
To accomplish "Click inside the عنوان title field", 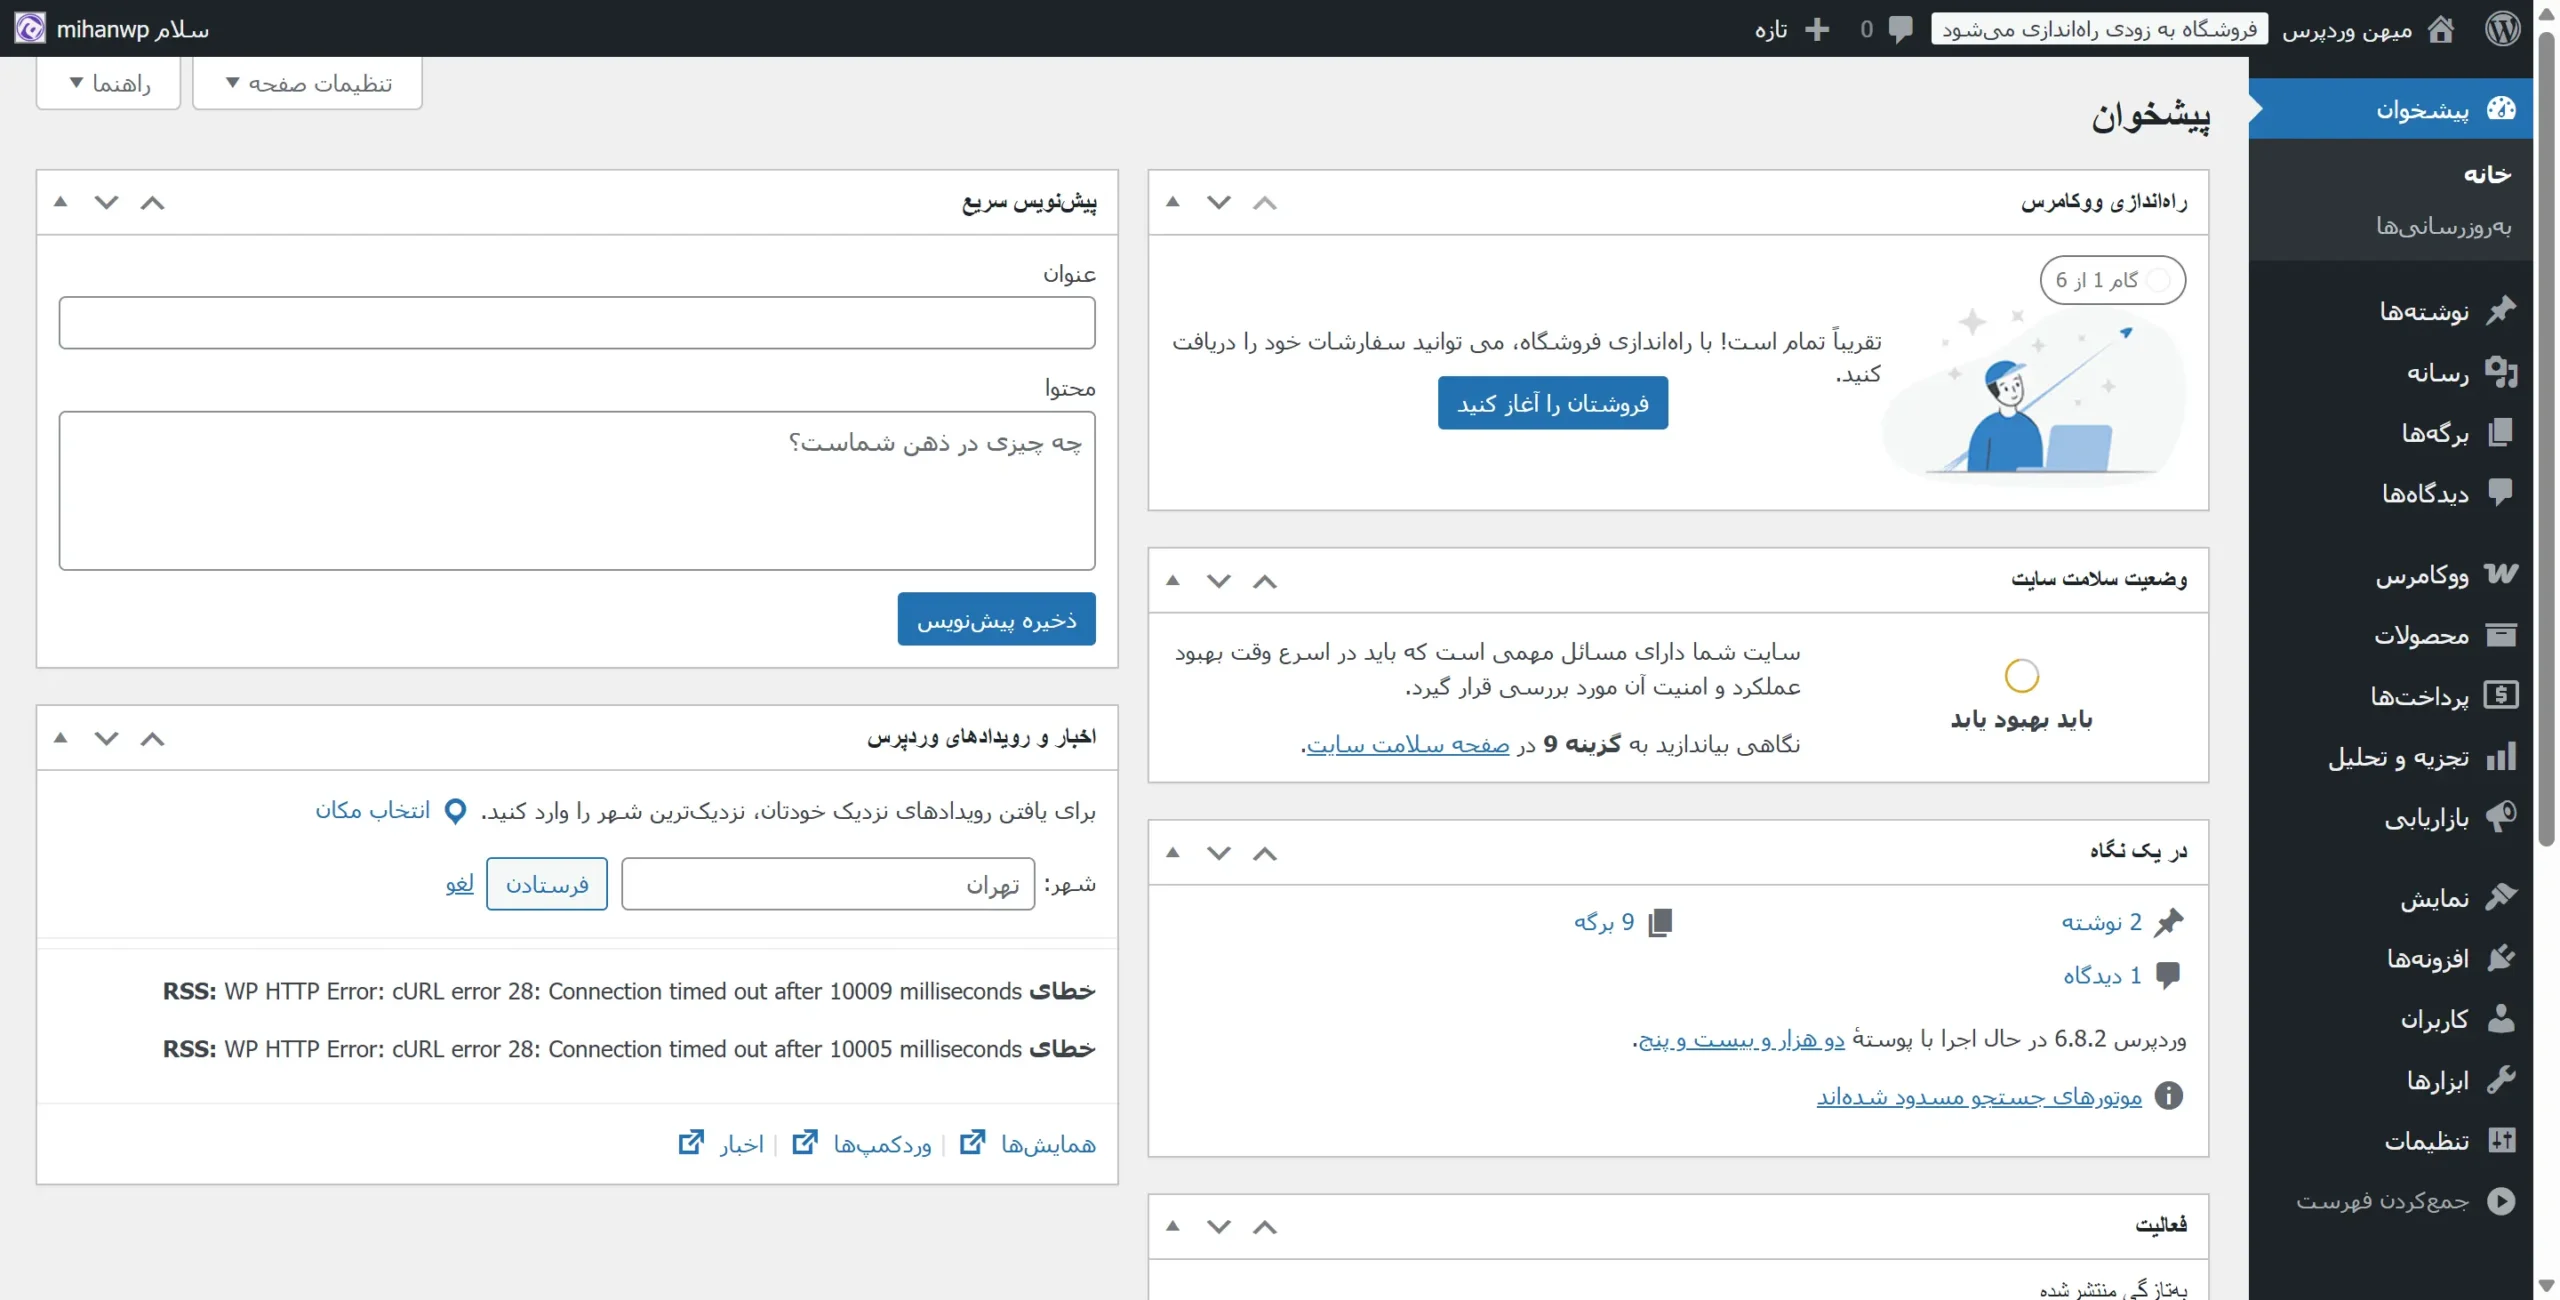I will pos(577,322).
